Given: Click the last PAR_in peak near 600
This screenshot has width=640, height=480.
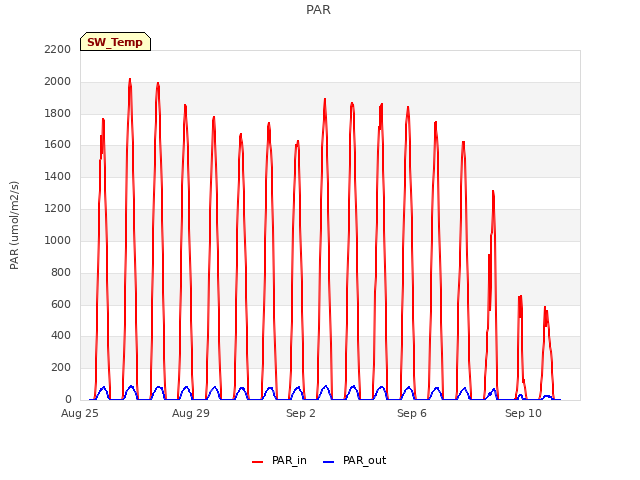Looking at the screenshot, I should tap(544, 307).
